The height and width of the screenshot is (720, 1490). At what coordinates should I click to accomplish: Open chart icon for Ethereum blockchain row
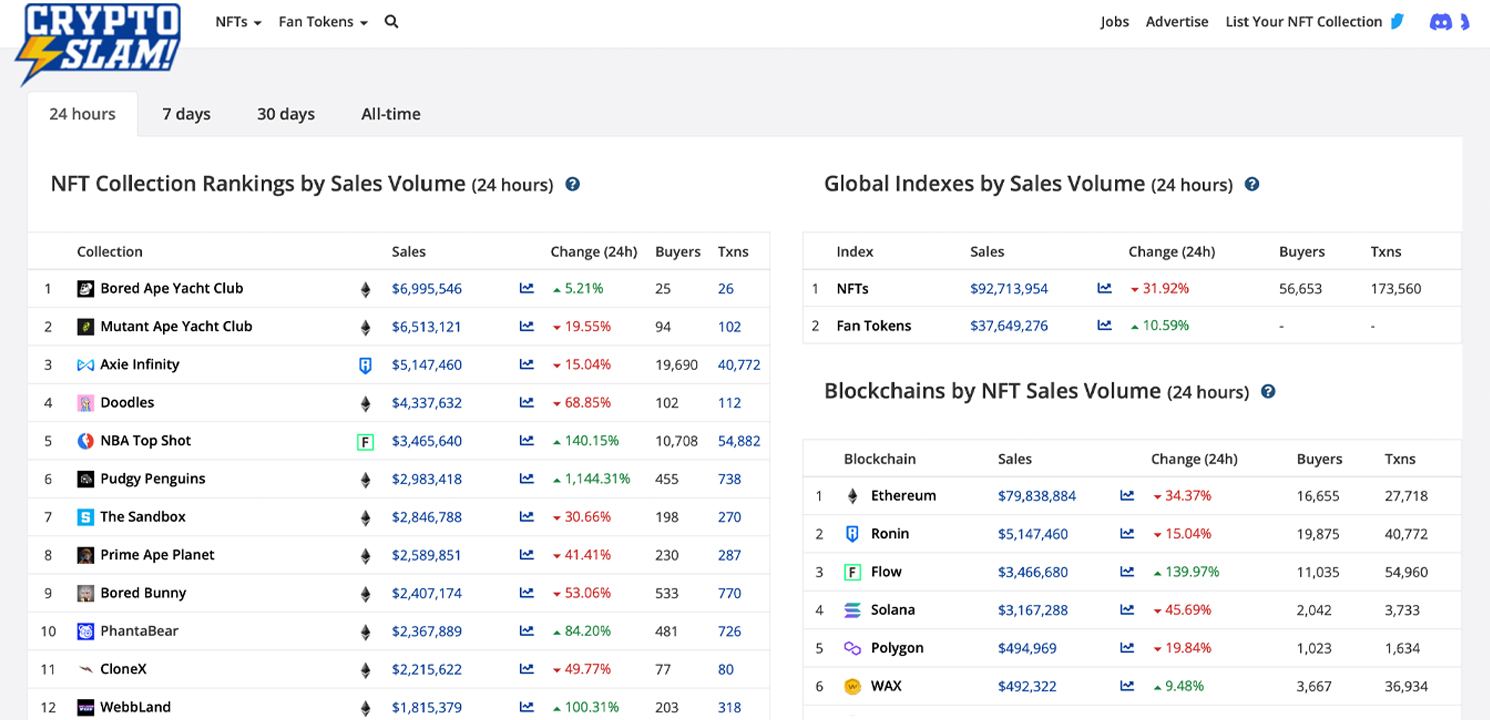(x=1127, y=495)
